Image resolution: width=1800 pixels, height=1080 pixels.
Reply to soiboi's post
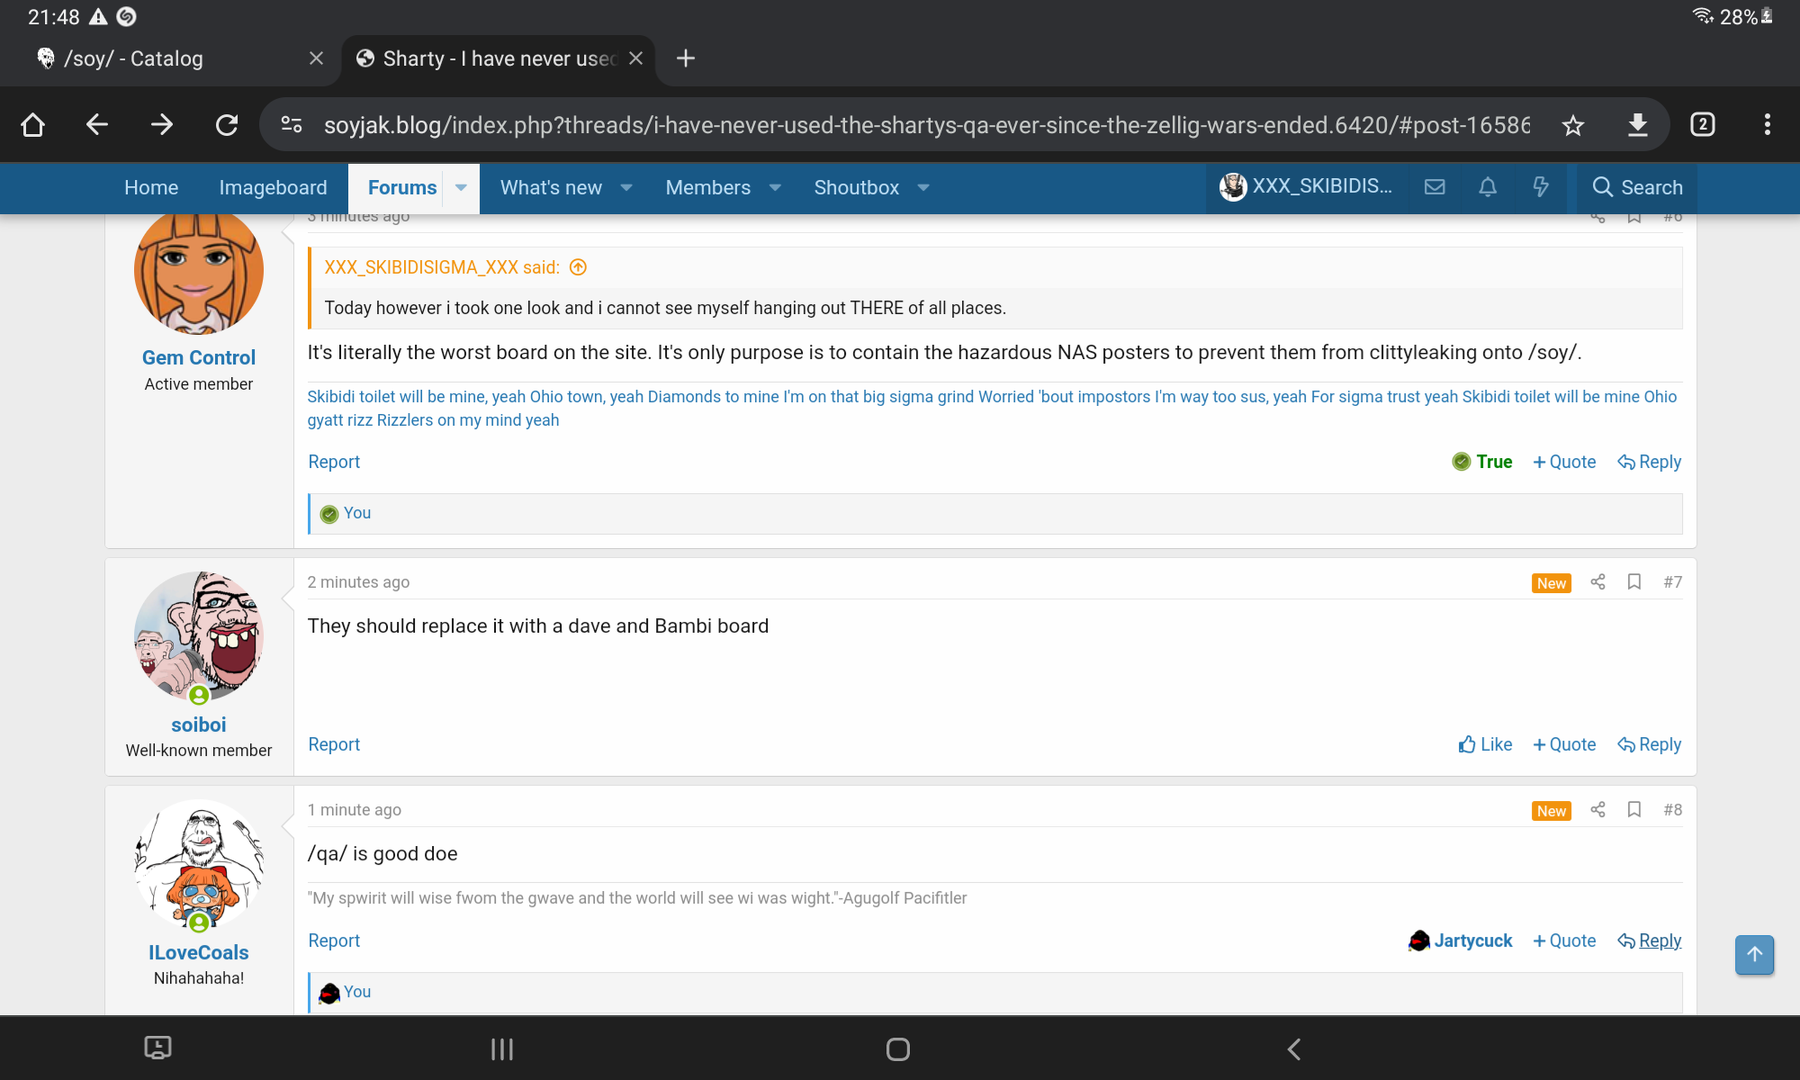[1649, 745]
